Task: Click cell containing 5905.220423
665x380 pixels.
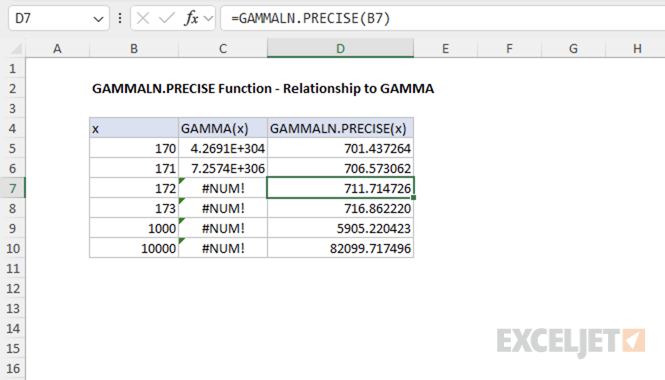Action: pos(341,228)
